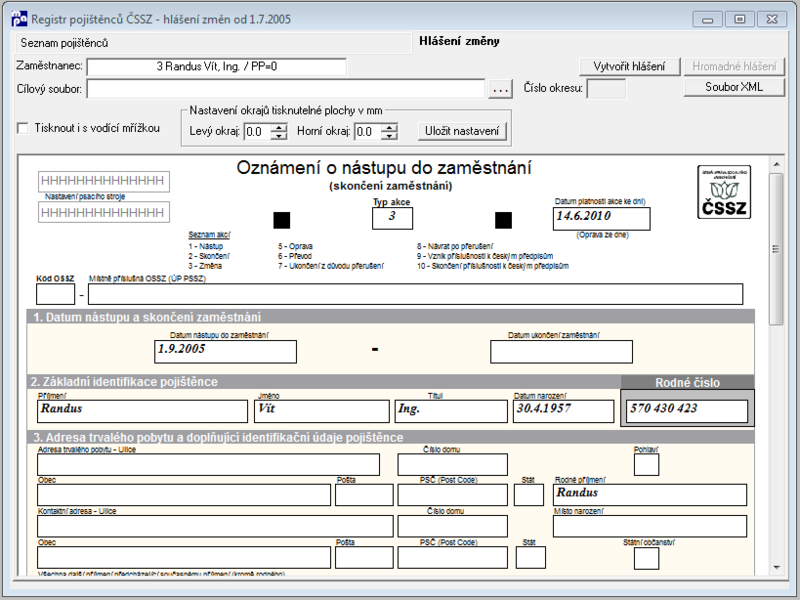800x600 pixels.
Task: Click the 'Číslo okresu' field
Action: (606, 89)
